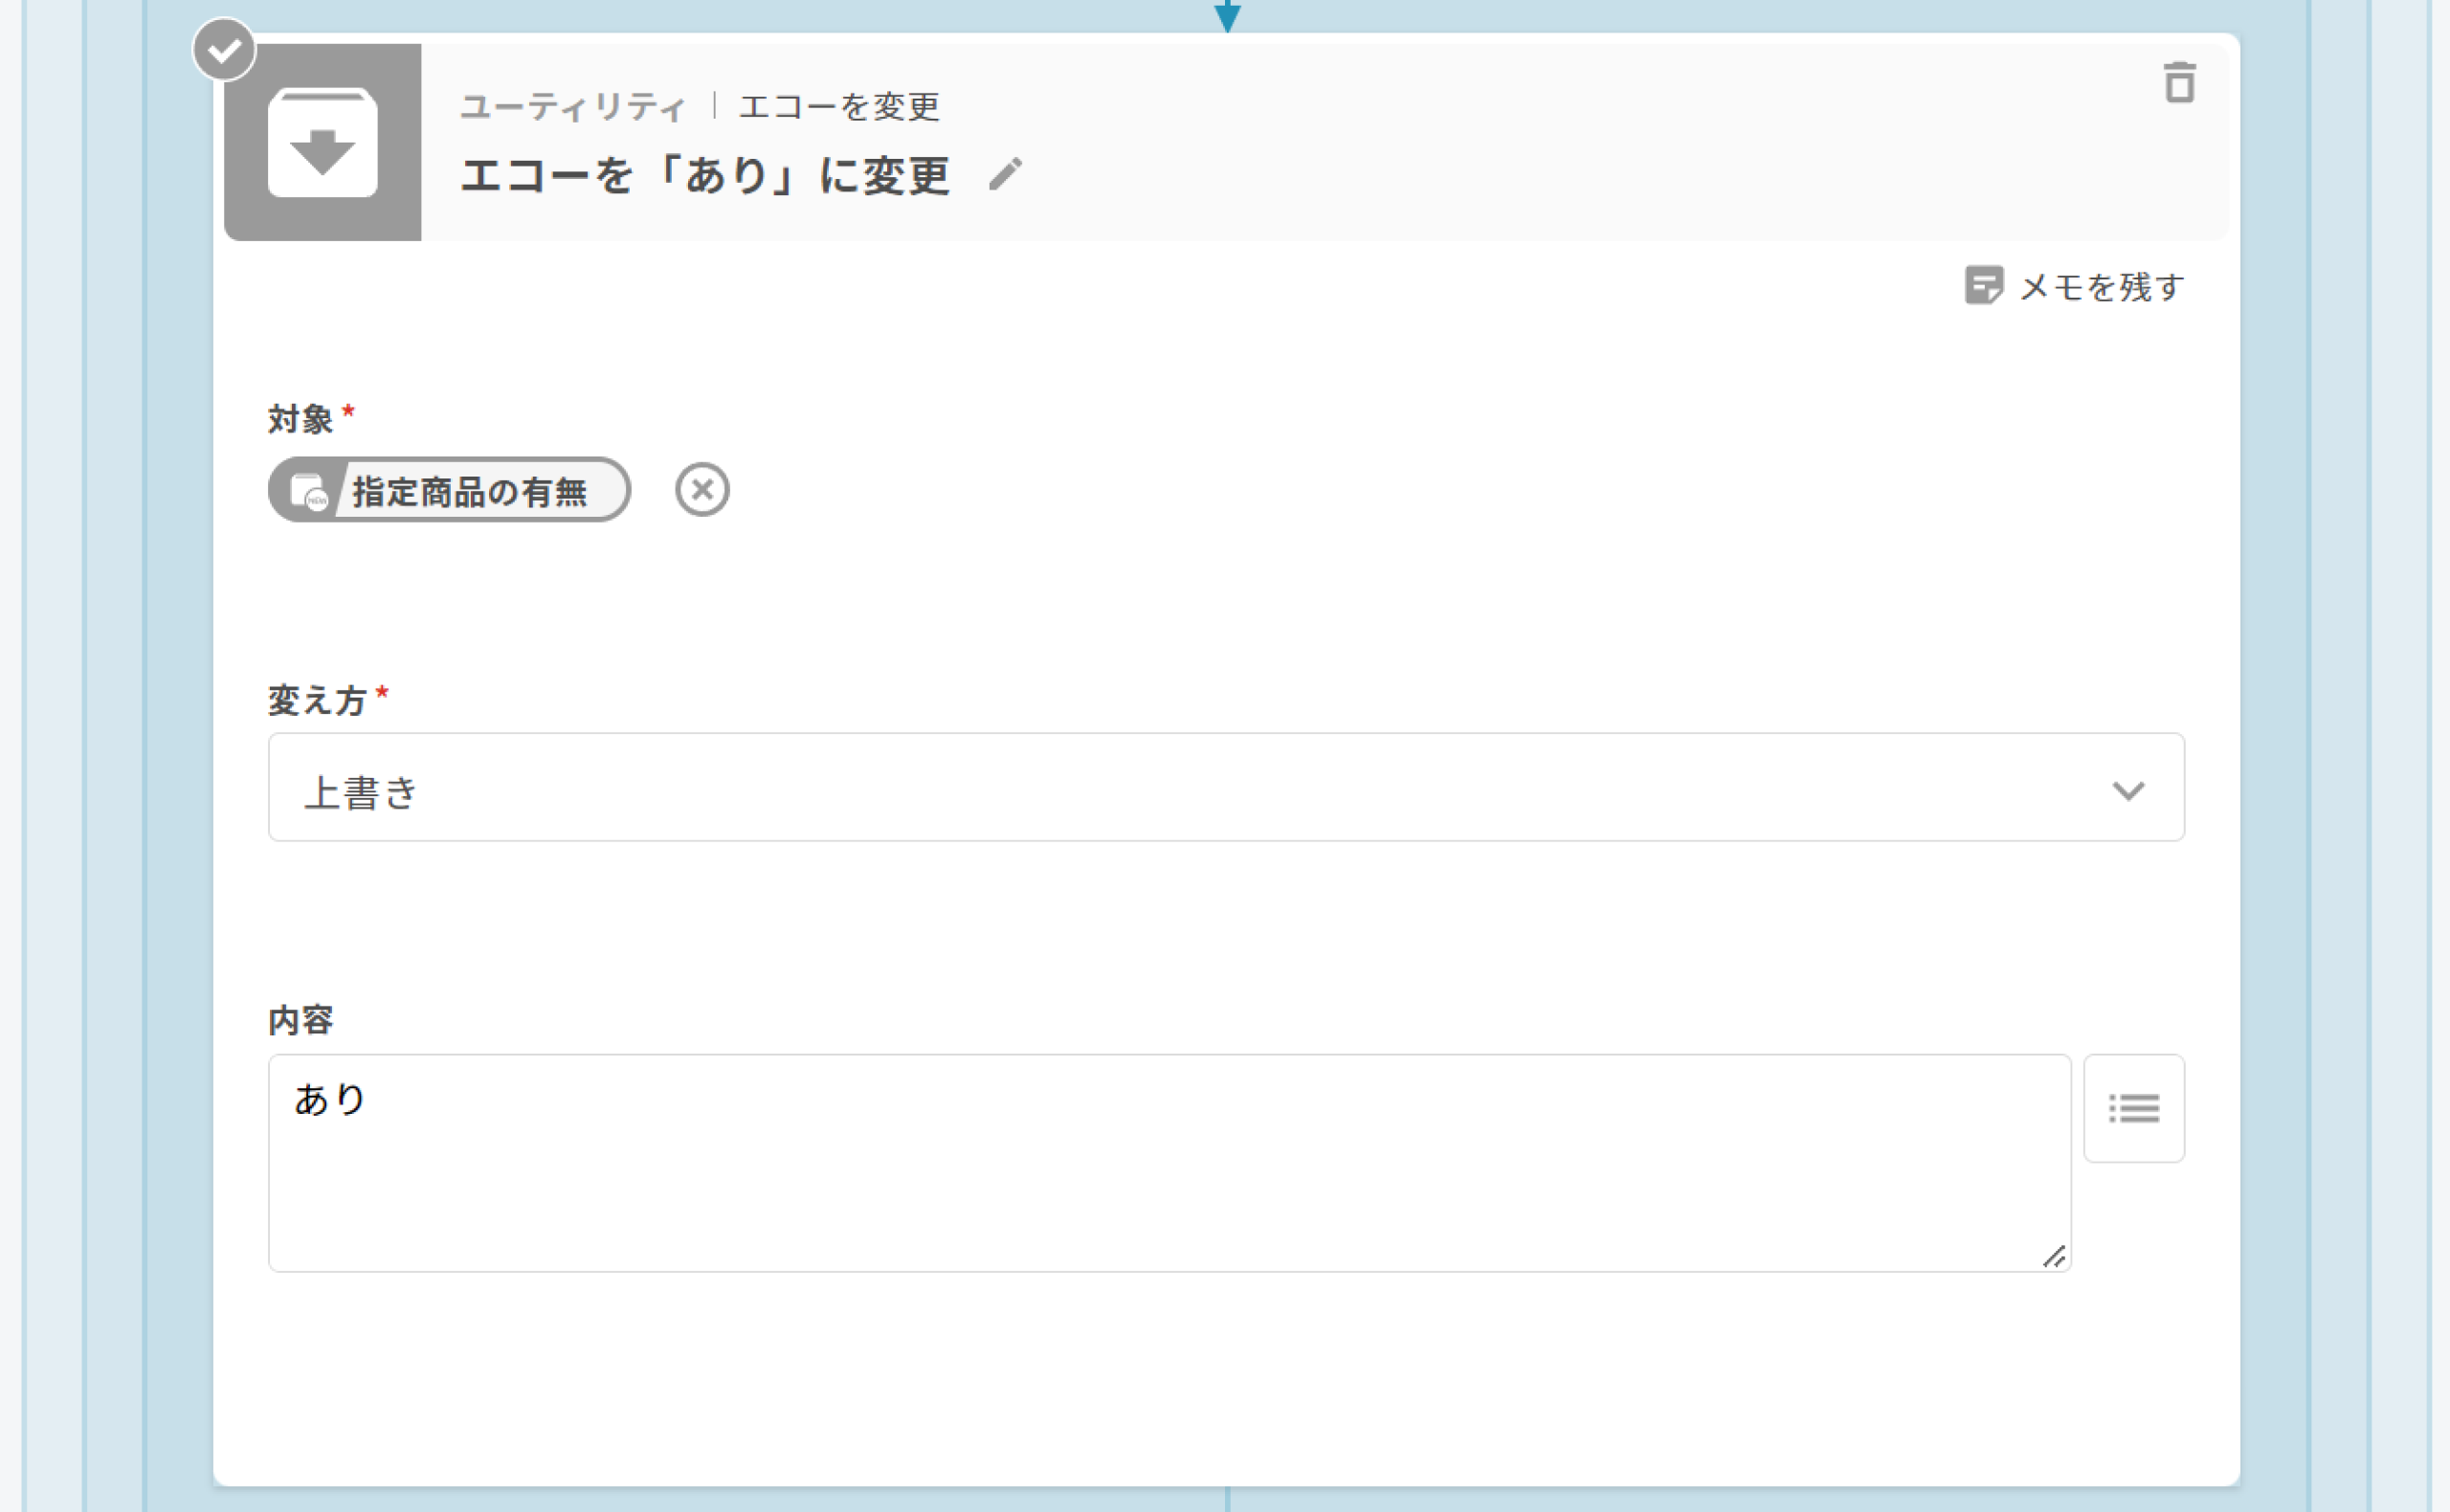Click the trash delete icon
The image size is (2450, 1512).
point(2179,82)
